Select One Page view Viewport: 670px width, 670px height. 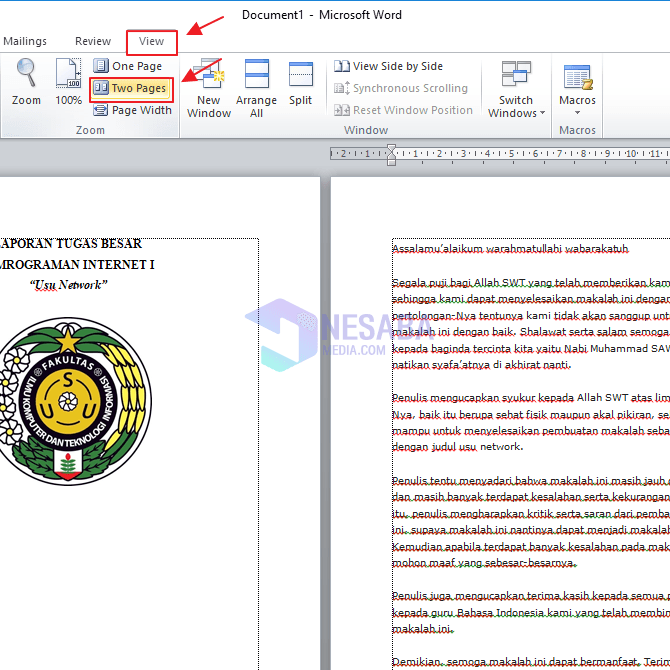click(x=128, y=66)
